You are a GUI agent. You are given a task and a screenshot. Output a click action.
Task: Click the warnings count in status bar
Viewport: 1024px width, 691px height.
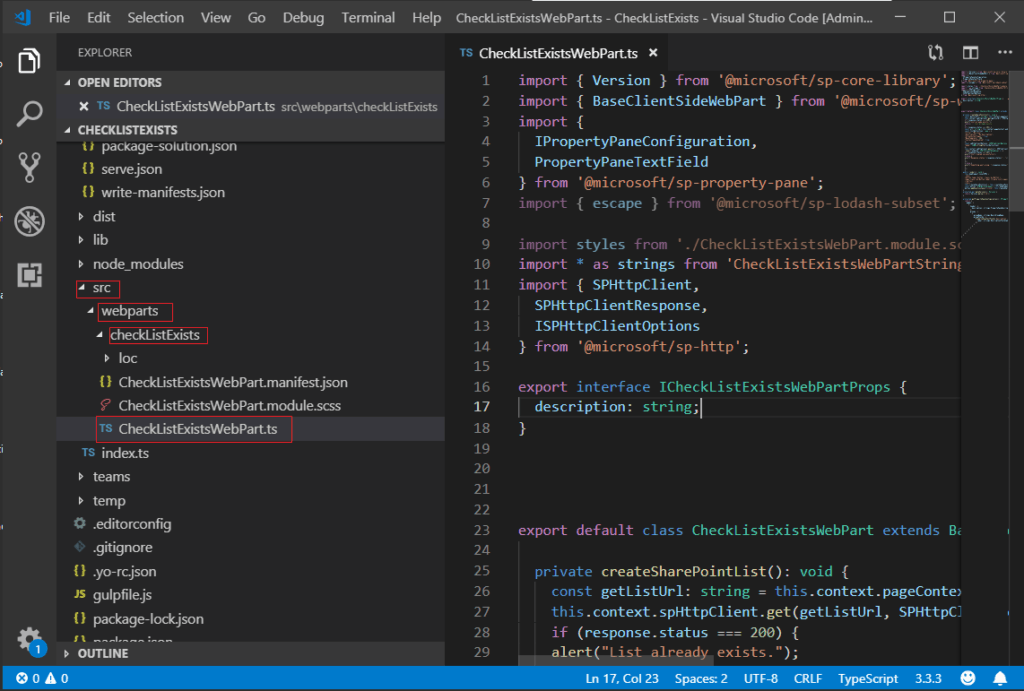click(57, 679)
